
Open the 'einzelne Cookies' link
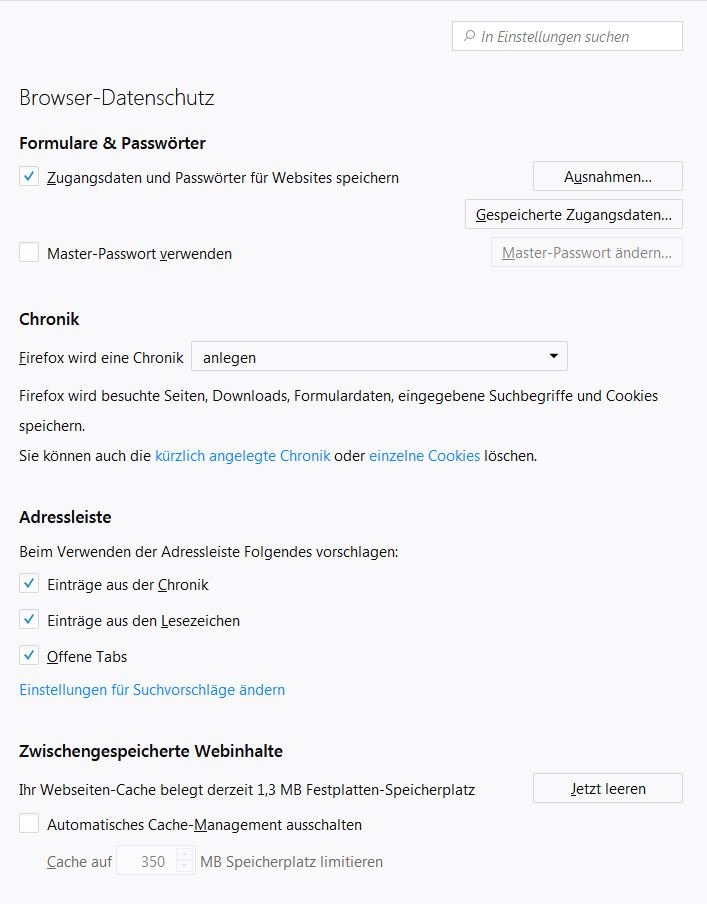(424, 455)
